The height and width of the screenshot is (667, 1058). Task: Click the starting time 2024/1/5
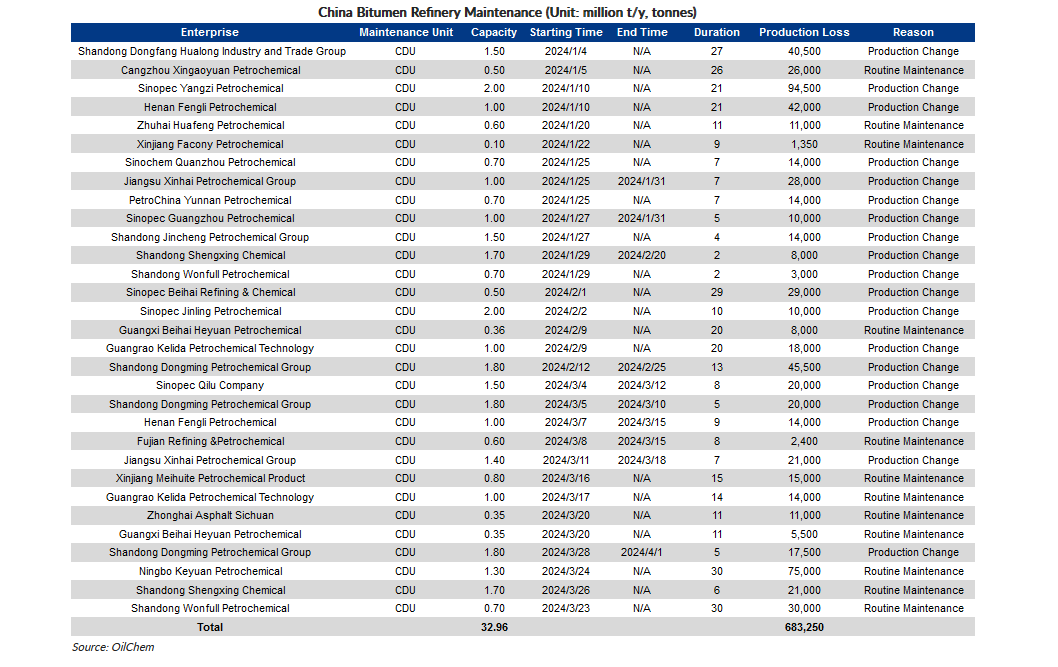tap(565, 70)
